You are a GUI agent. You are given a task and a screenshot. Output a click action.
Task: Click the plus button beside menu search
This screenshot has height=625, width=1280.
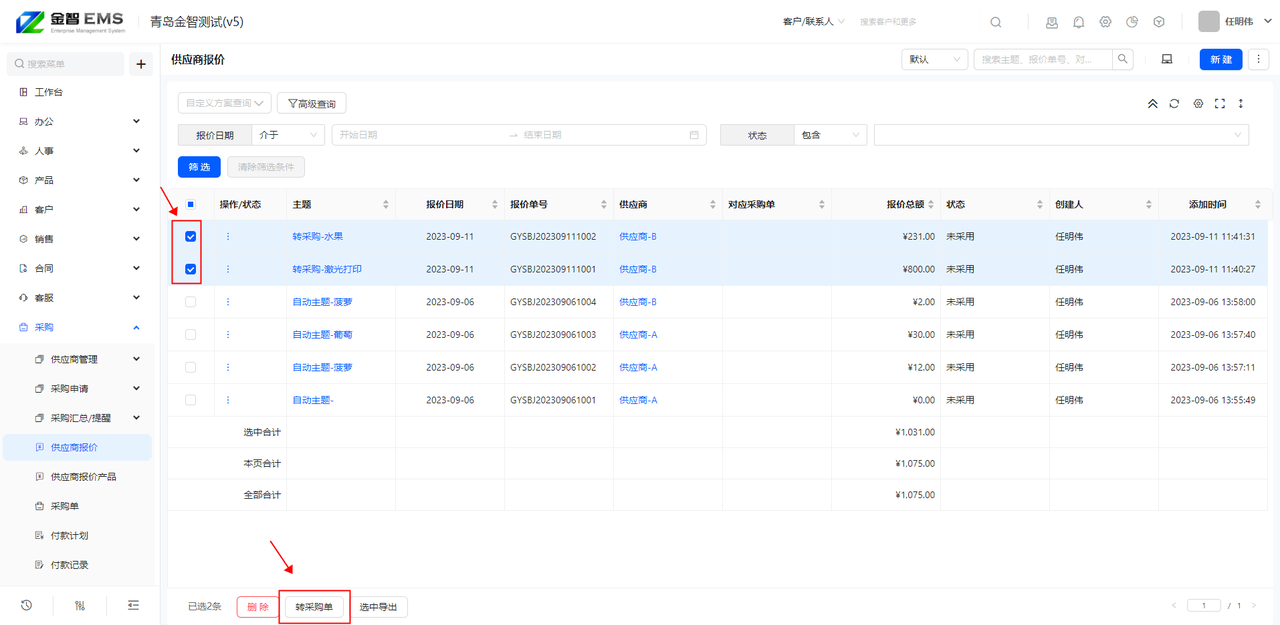pyautogui.click(x=141, y=64)
